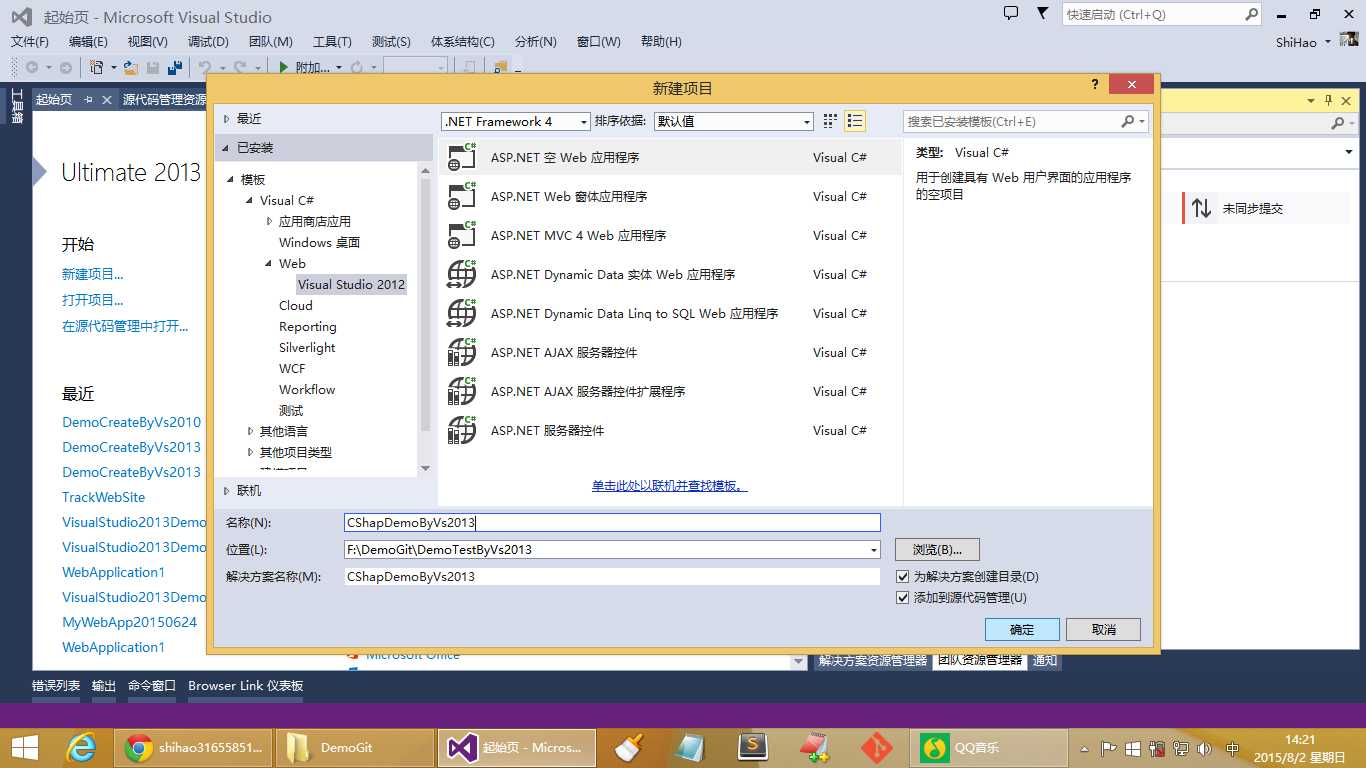
Task: Open the Windows Start button
Action: click(x=24, y=747)
